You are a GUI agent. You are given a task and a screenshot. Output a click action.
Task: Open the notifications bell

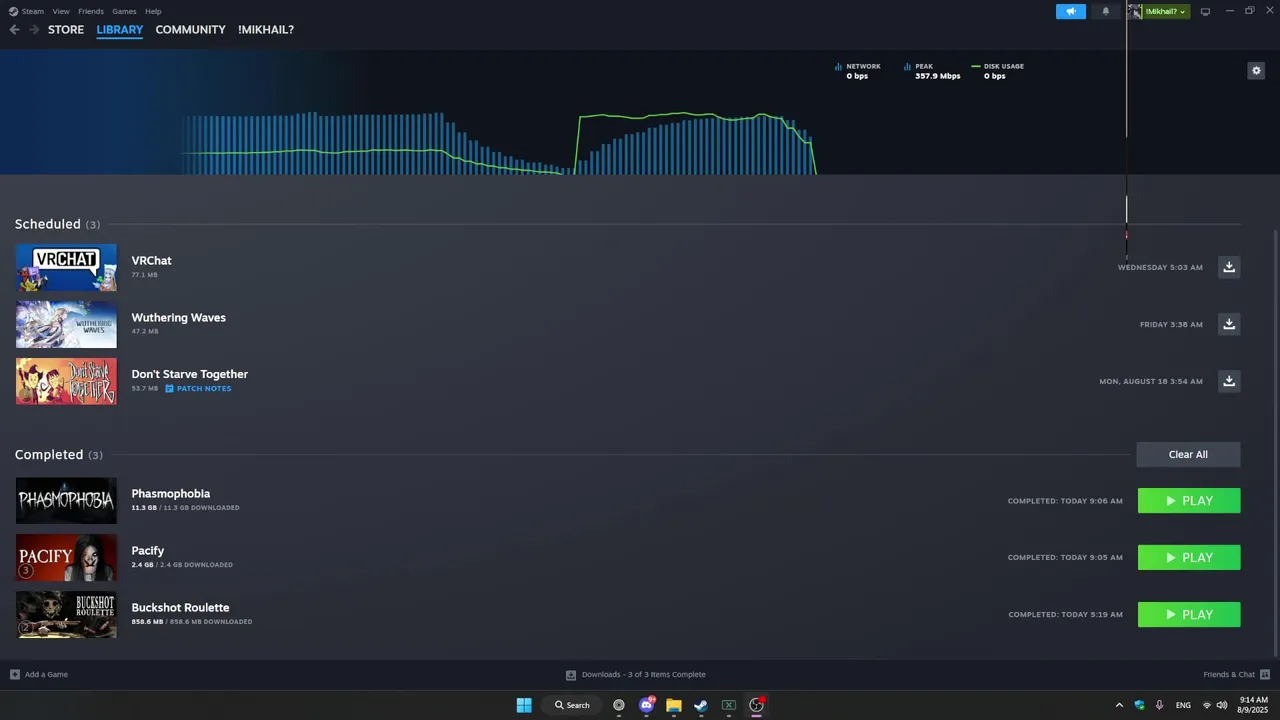pos(1105,11)
